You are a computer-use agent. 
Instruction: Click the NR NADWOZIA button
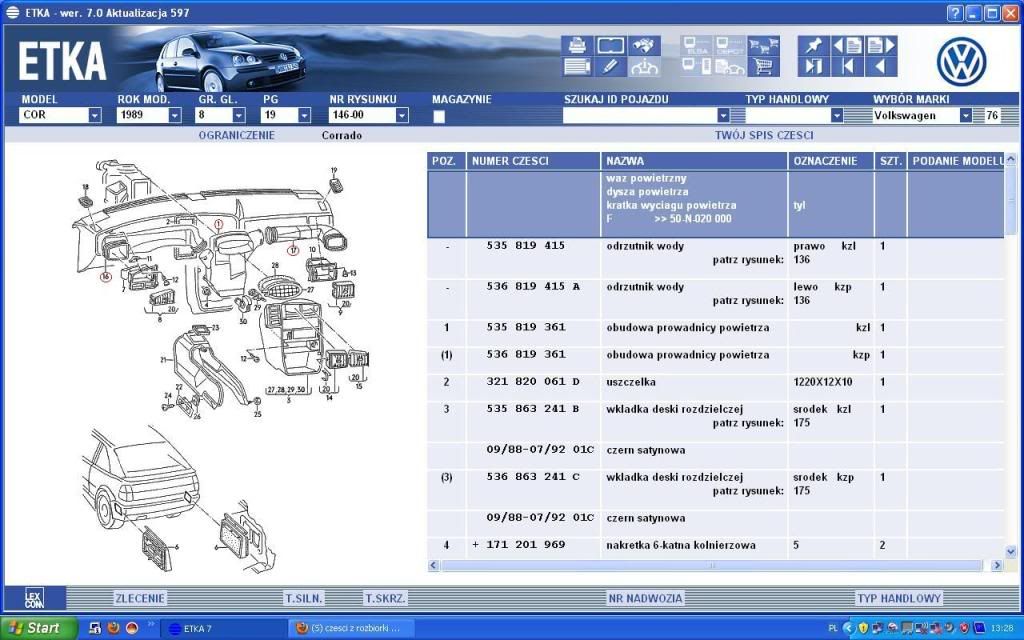[x=645, y=598]
